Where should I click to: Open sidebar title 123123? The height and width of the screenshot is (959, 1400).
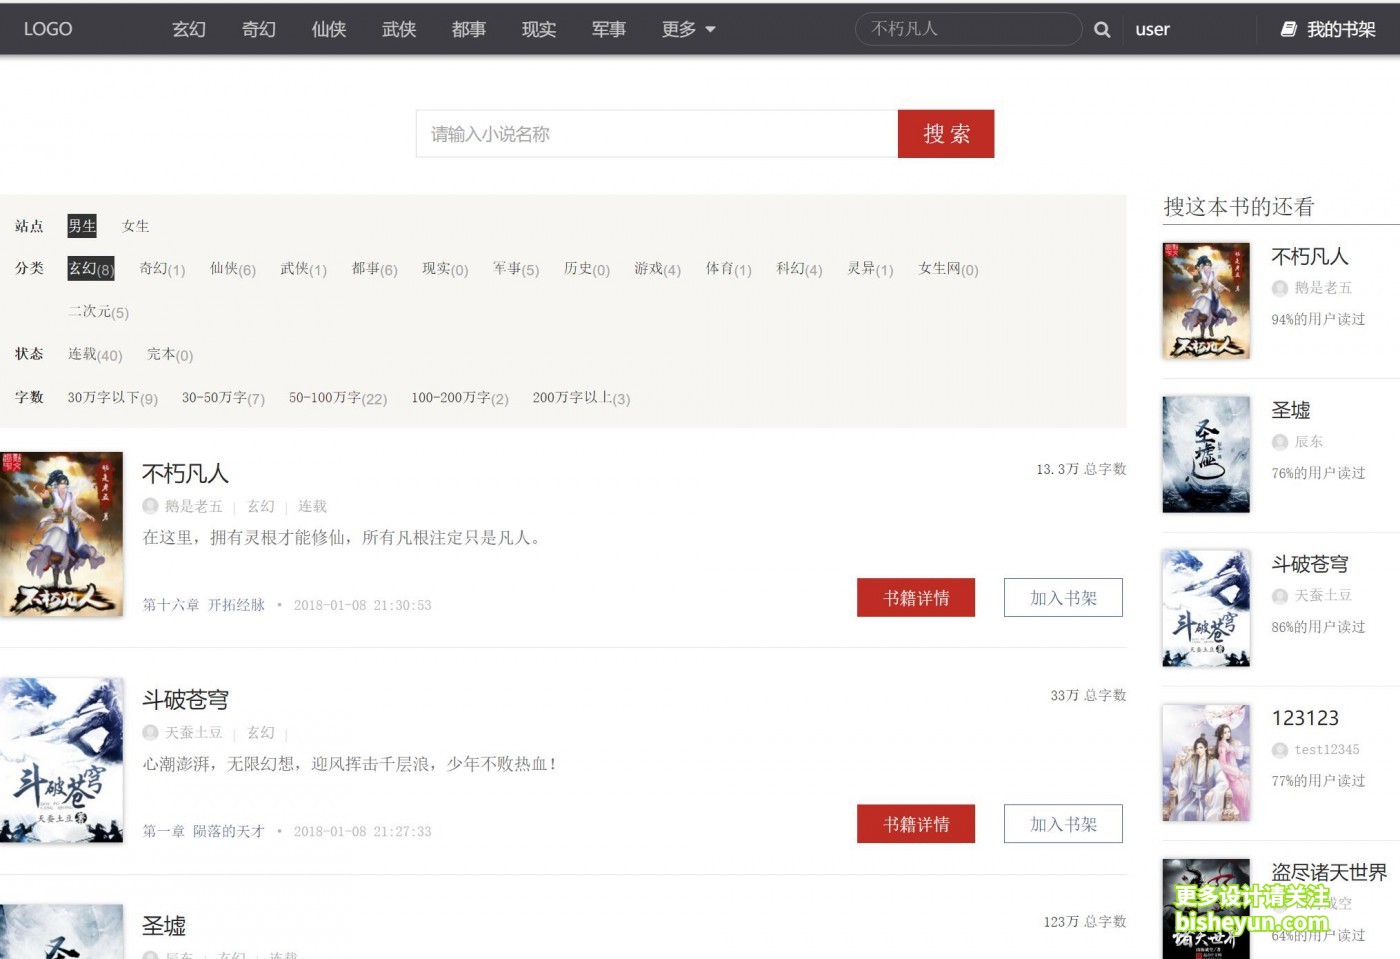point(1305,718)
